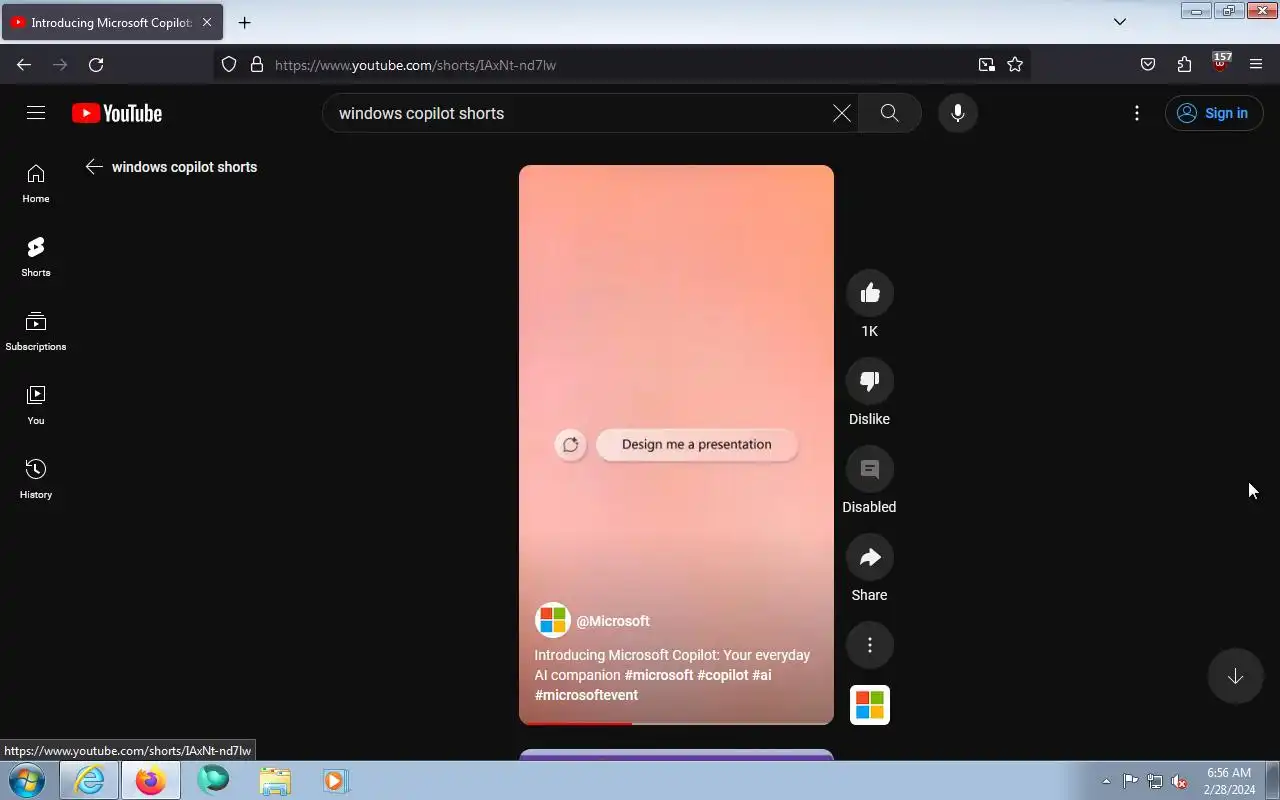Open the network tray icon

(x=1155, y=781)
